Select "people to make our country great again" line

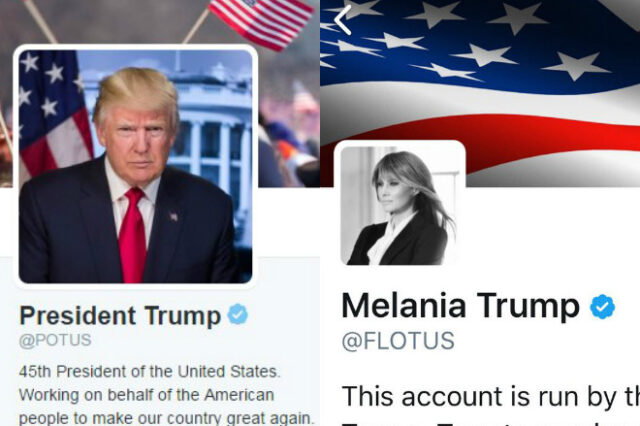[x=167, y=418]
